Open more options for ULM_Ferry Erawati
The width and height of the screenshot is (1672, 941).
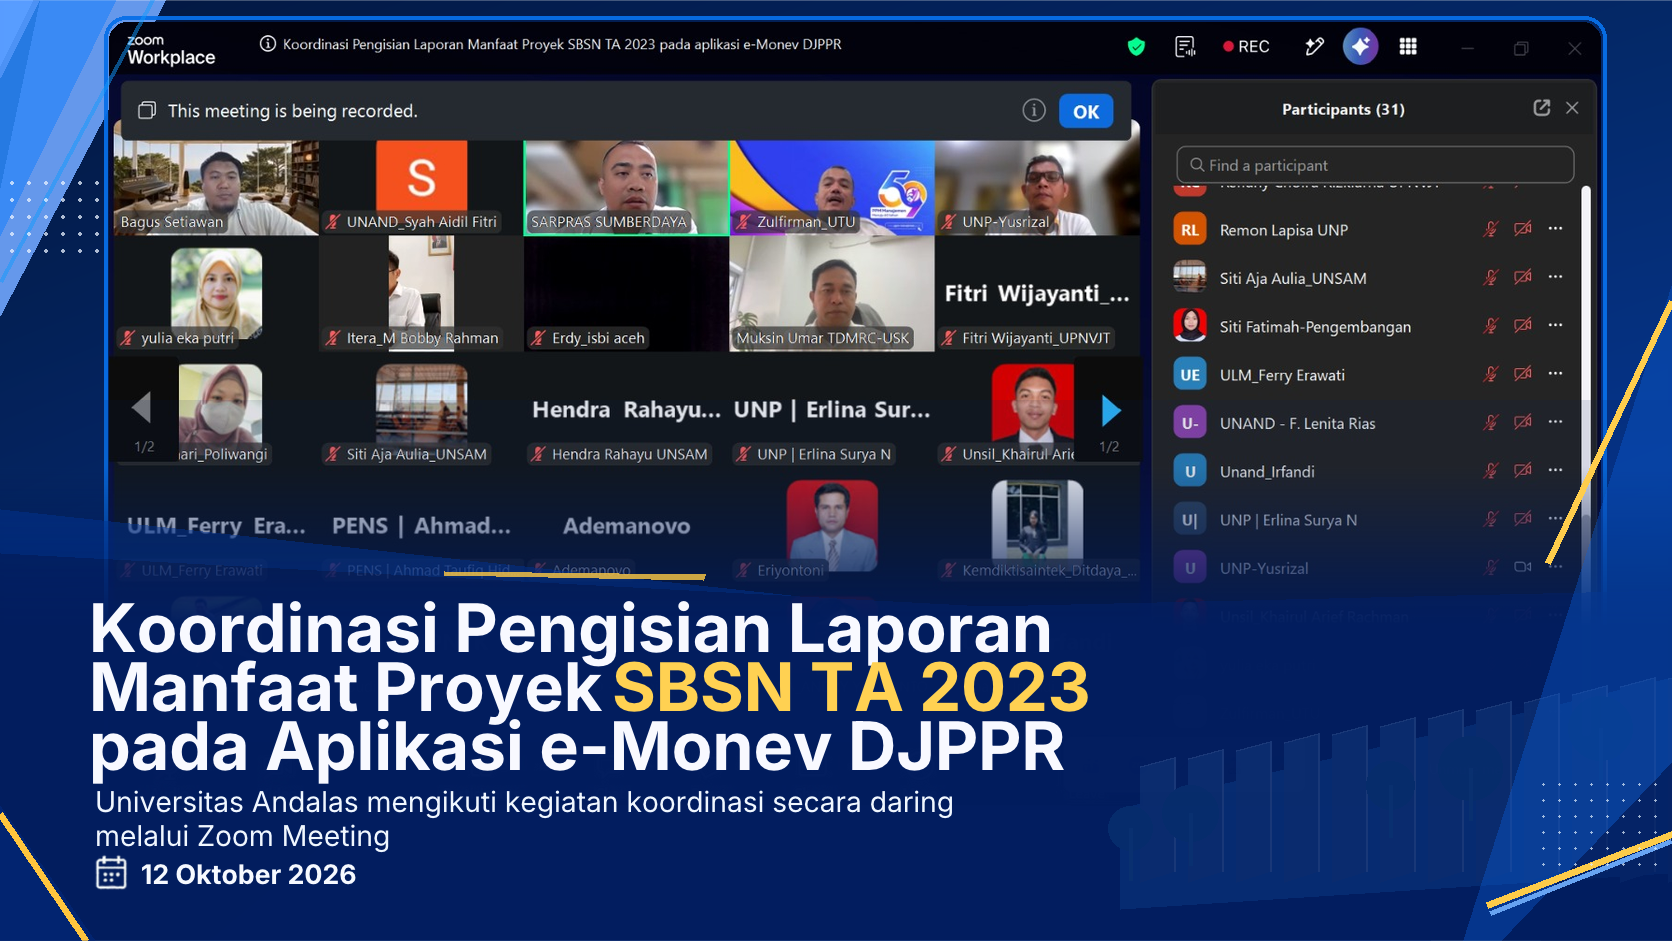1555,373
